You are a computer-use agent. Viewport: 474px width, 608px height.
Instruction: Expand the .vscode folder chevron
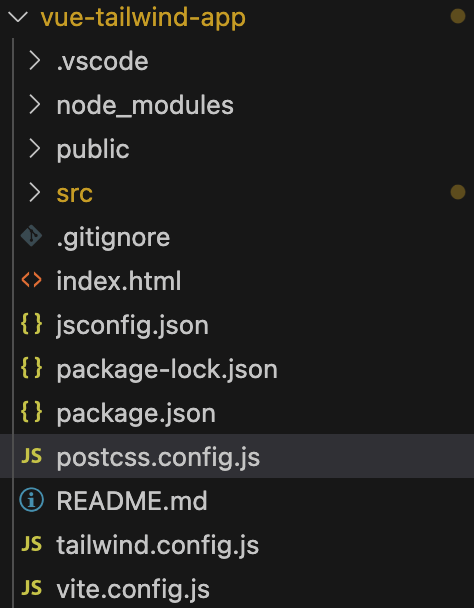(x=35, y=61)
